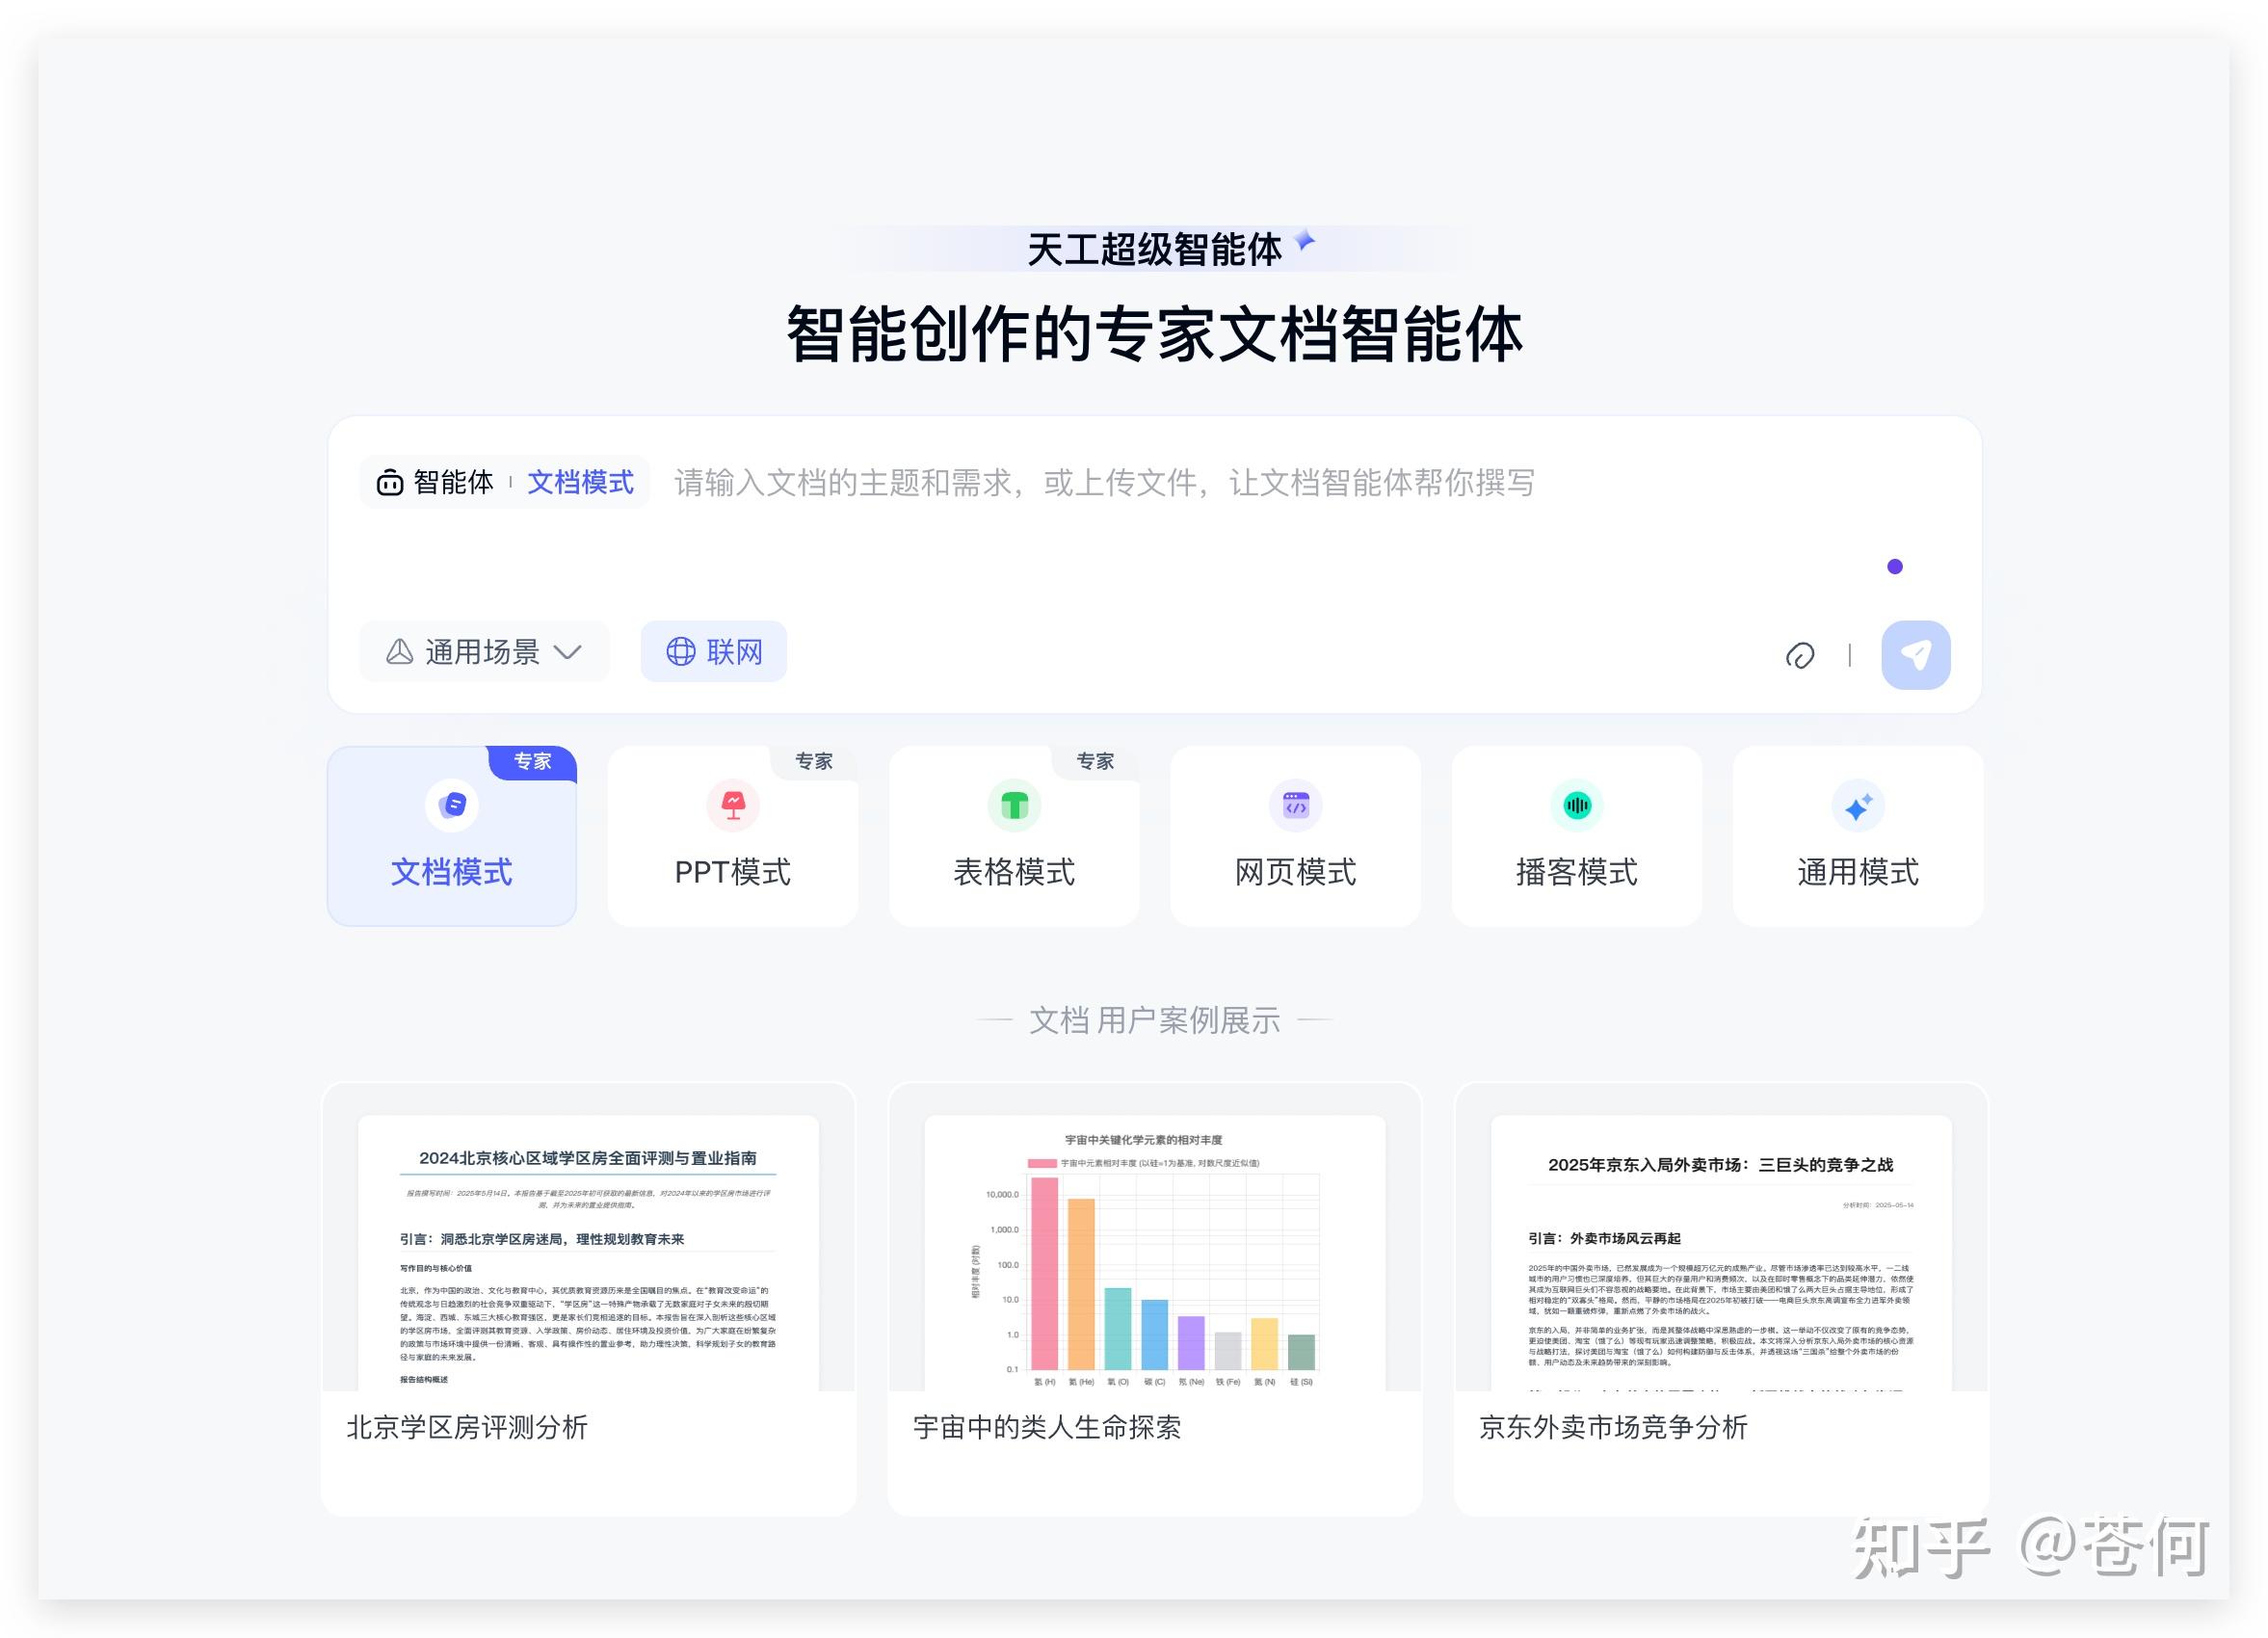The image size is (2268, 1638).
Task: Switch to PPT模式 tab
Action: click(733, 871)
